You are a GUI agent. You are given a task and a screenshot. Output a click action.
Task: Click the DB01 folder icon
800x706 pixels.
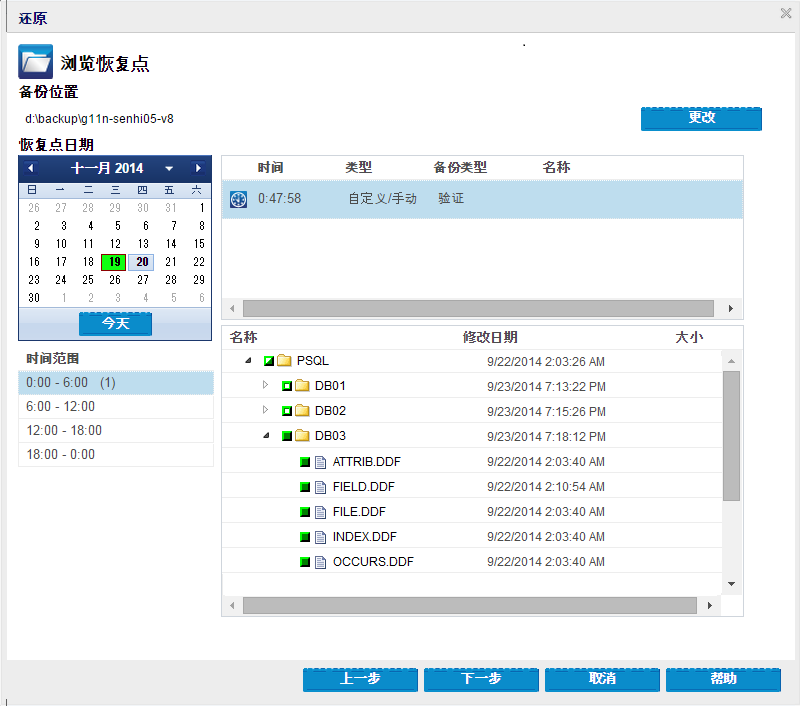tap(302, 386)
